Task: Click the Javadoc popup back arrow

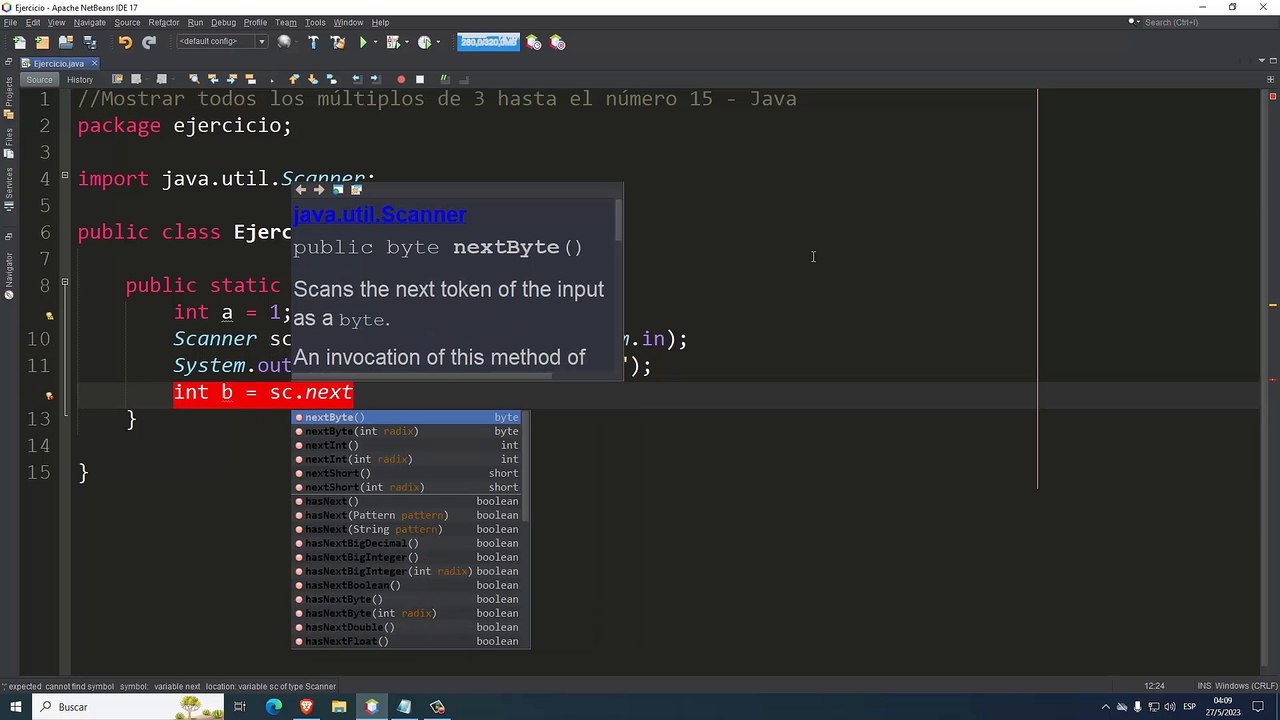Action: pos(300,189)
